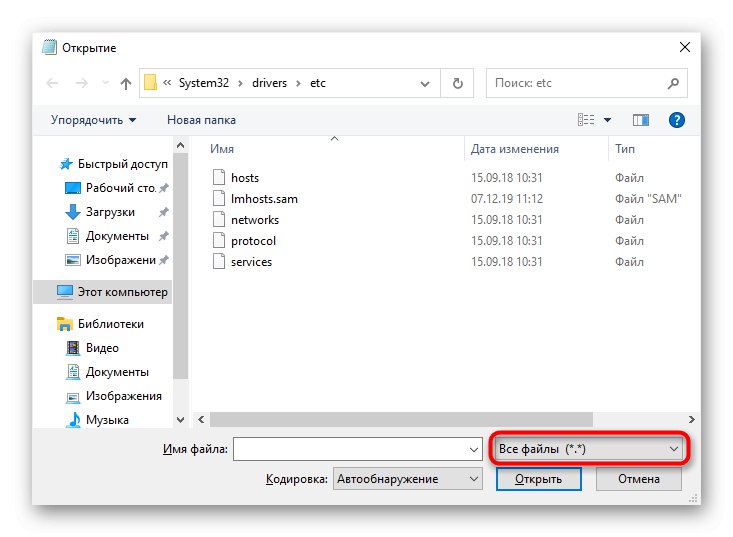Click the search magnifier icon
This screenshot has height=537, width=733.
[x=673, y=83]
